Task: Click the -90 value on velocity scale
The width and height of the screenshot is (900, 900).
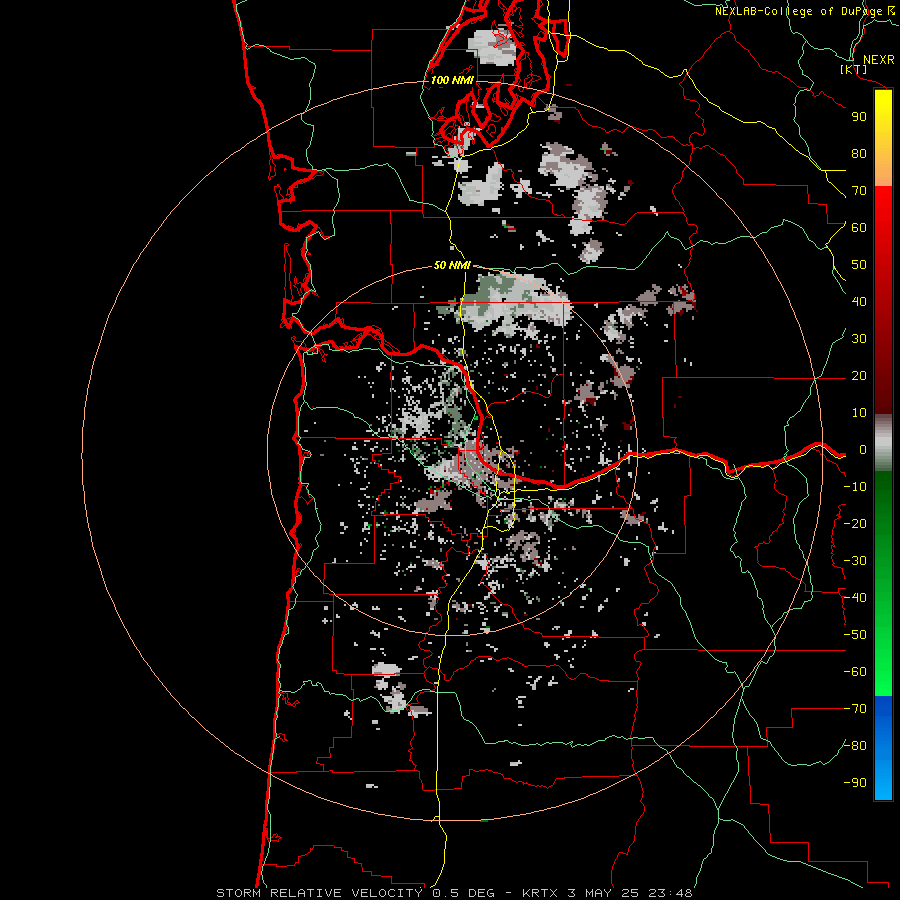Action: click(855, 783)
